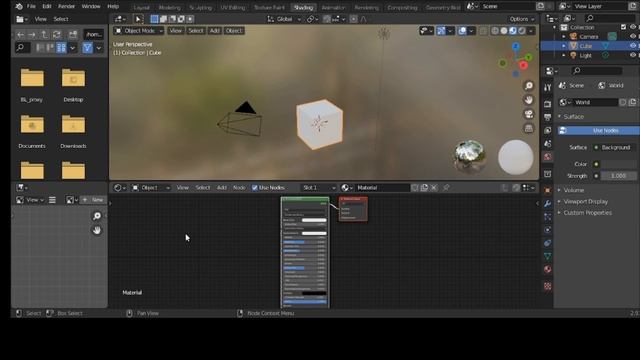Image resolution: width=640 pixels, height=360 pixels.
Task: Open the Window menu
Action: tap(91, 7)
